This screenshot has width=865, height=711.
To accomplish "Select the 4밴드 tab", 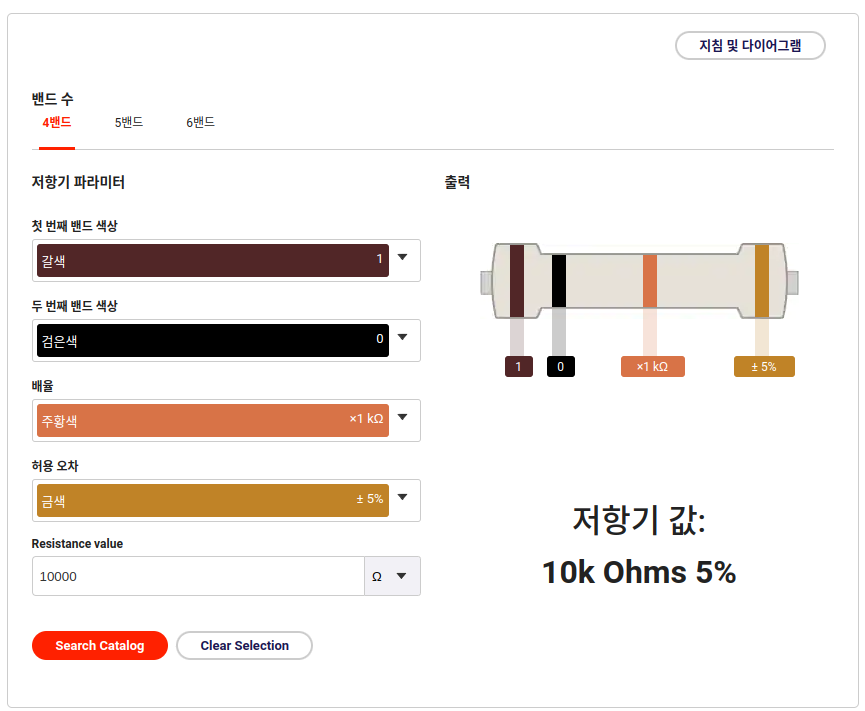I will point(57,122).
